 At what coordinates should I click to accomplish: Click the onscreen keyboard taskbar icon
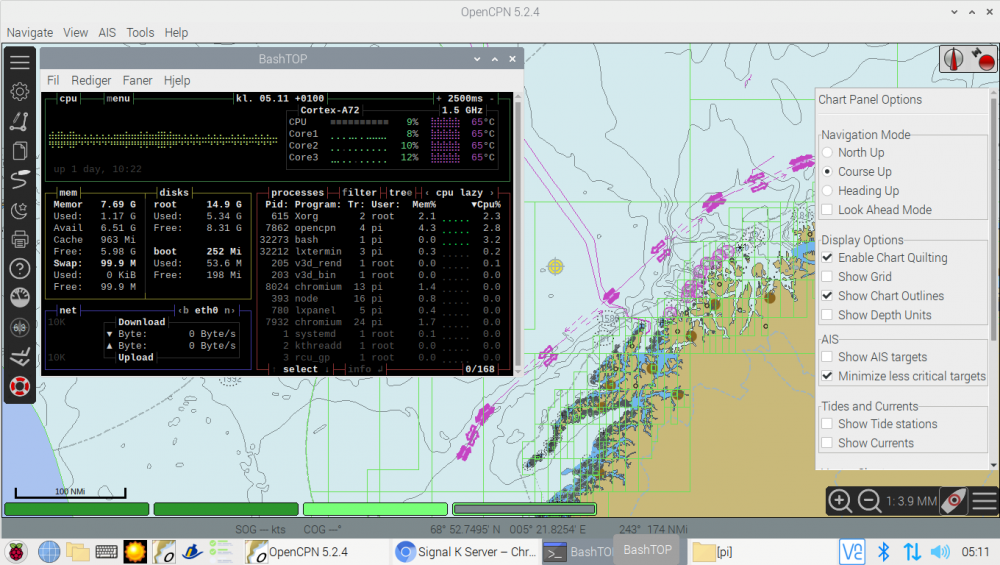106,552
